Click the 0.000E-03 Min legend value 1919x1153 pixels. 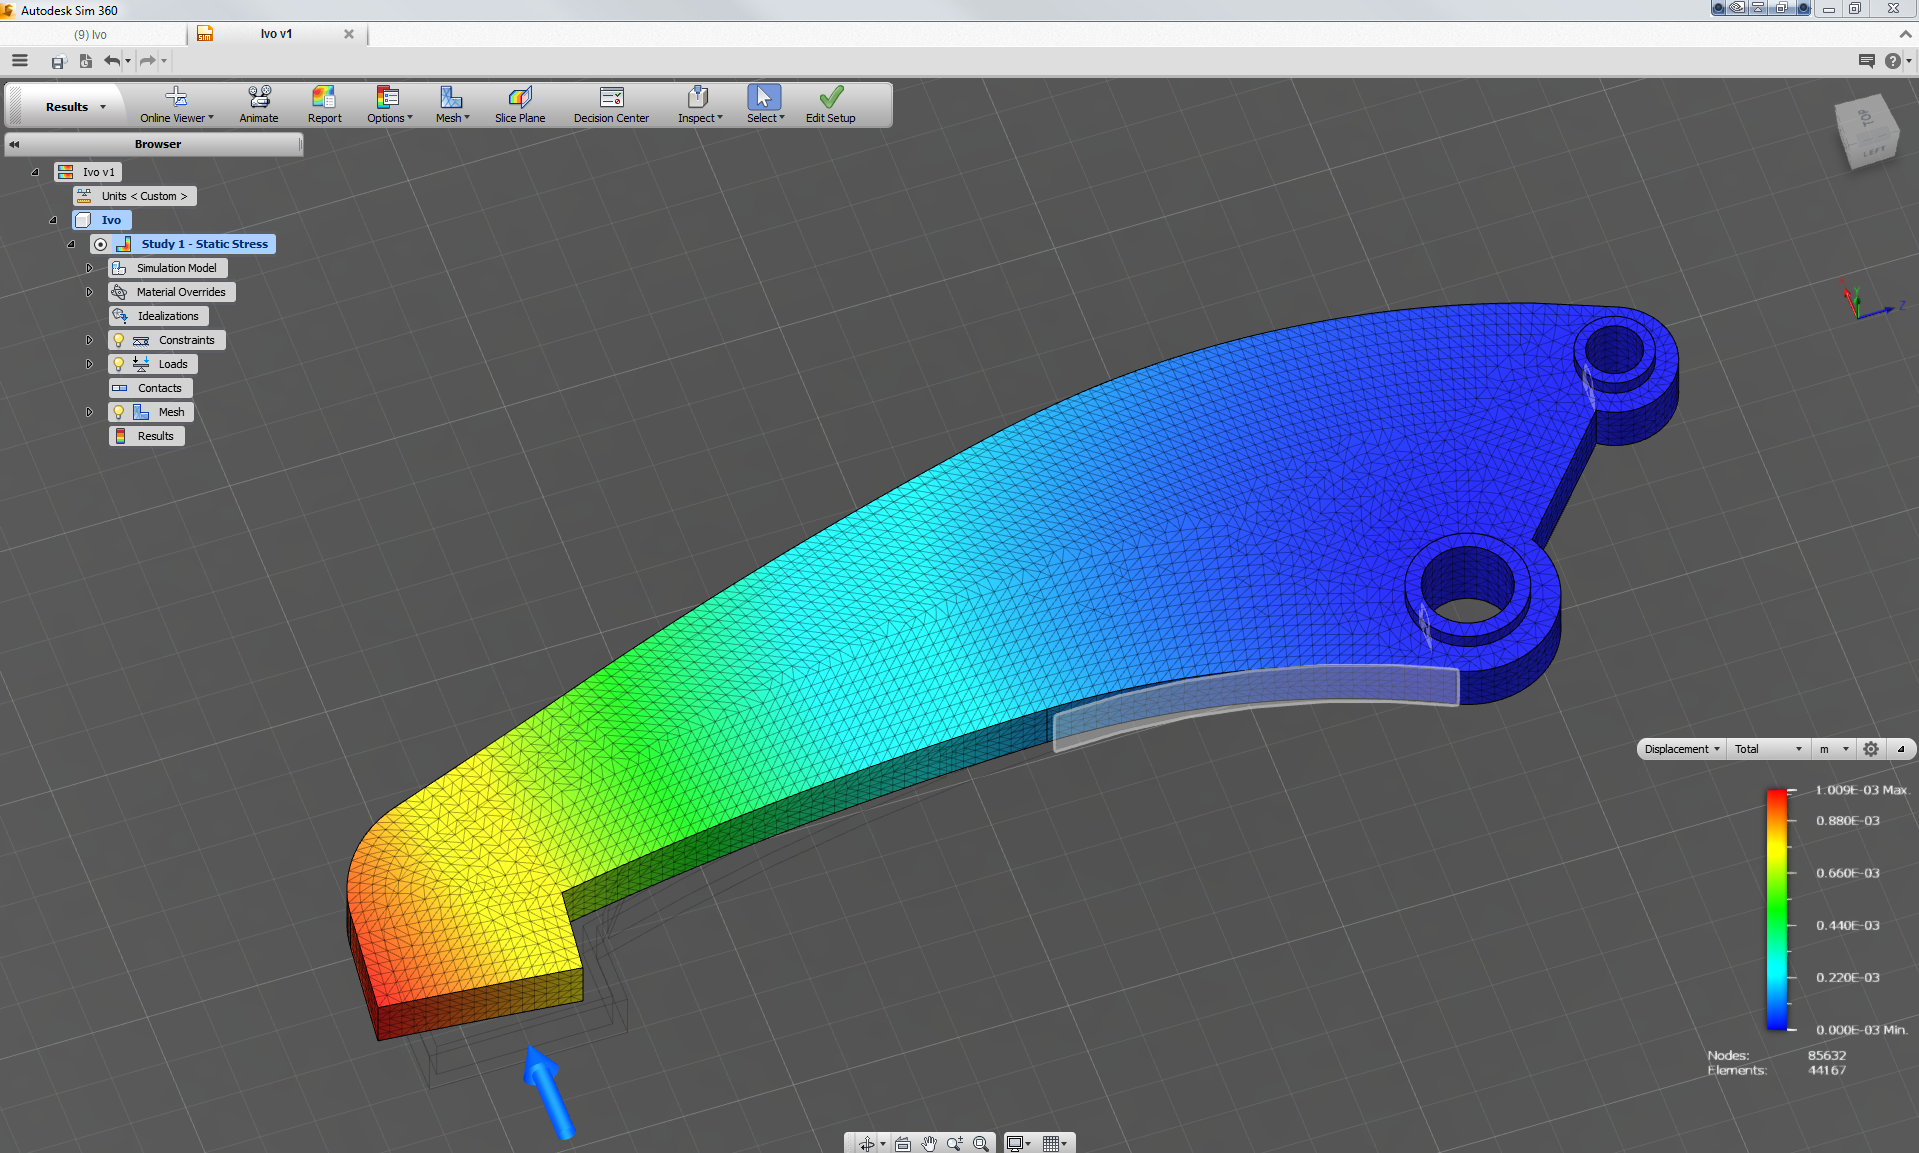pos(1862,1030)
